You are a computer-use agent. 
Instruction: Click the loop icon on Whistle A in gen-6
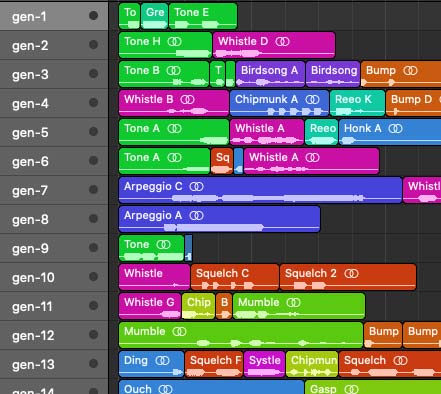[313, 158]
